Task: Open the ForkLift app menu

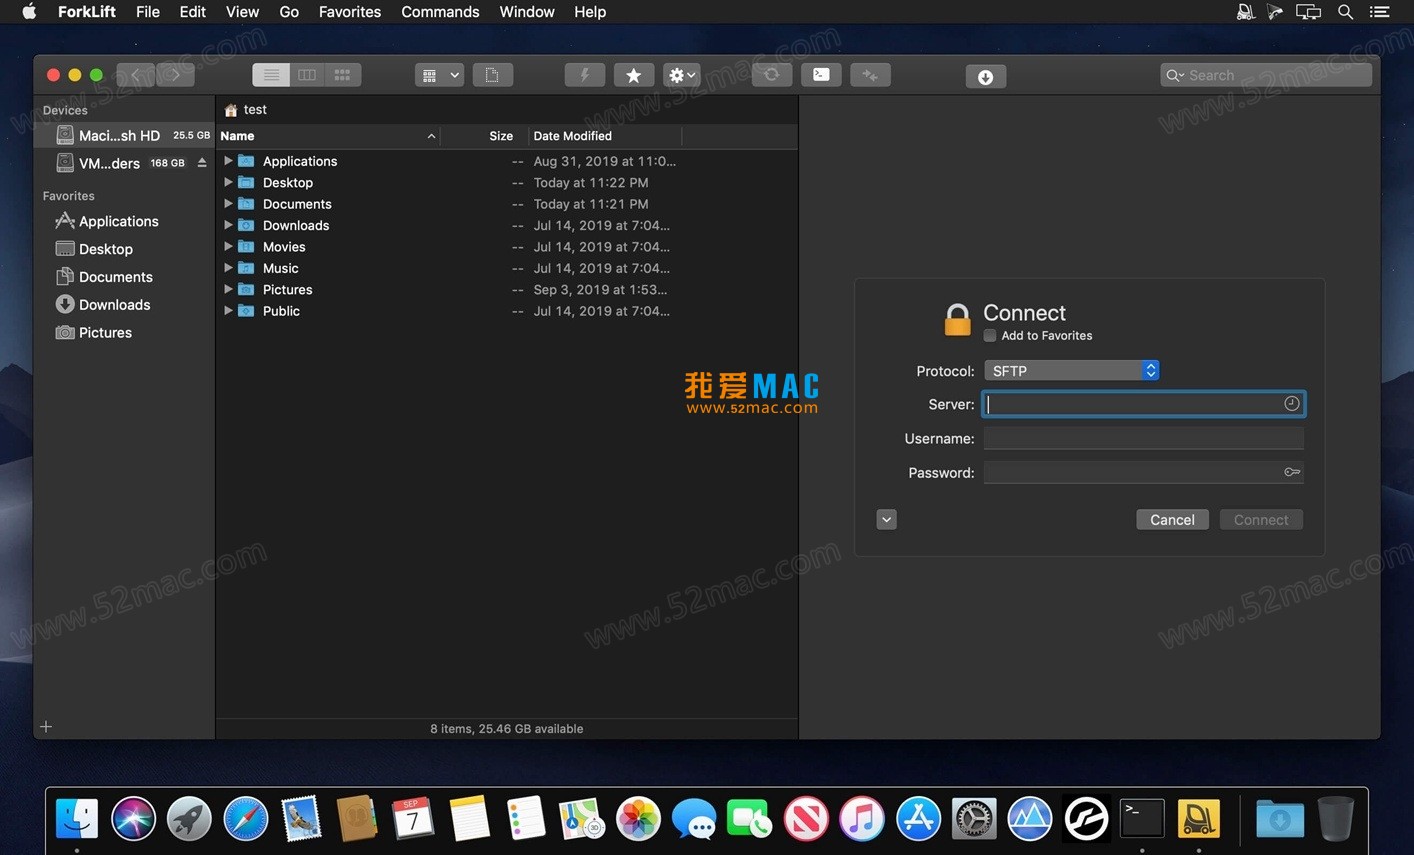Action: point(87,12)
